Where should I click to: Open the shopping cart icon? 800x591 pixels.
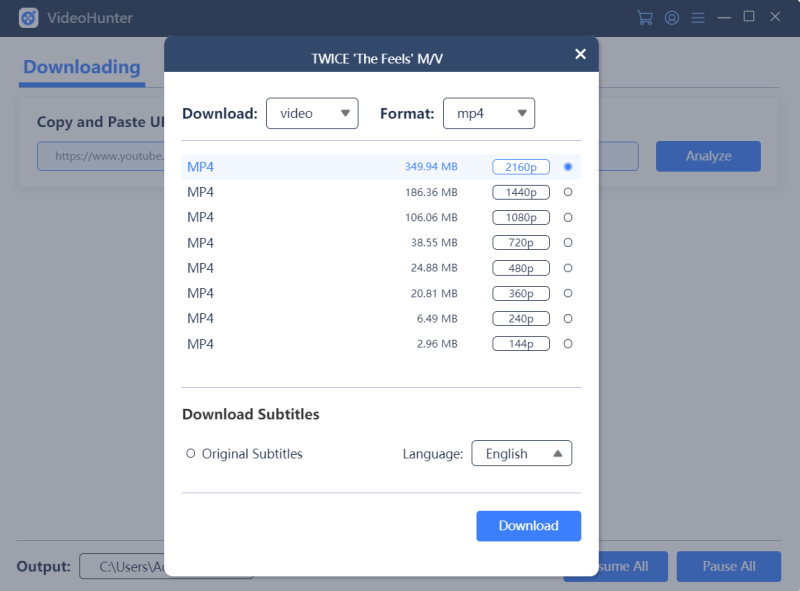click(x=645, y=18)
